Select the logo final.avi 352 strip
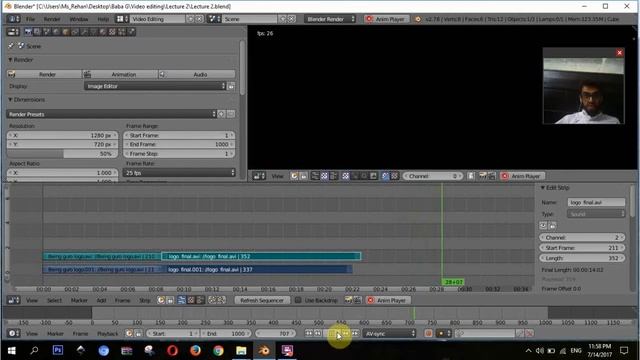 tap(261, 256)
